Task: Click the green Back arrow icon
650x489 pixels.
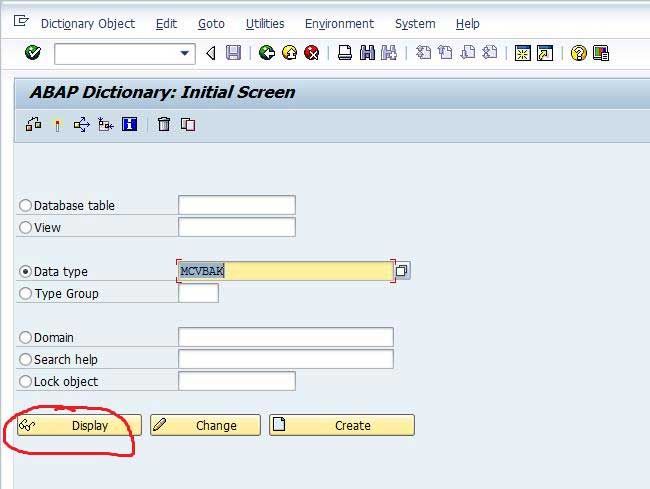Action: pyautogui.click(x=267, y=53)
